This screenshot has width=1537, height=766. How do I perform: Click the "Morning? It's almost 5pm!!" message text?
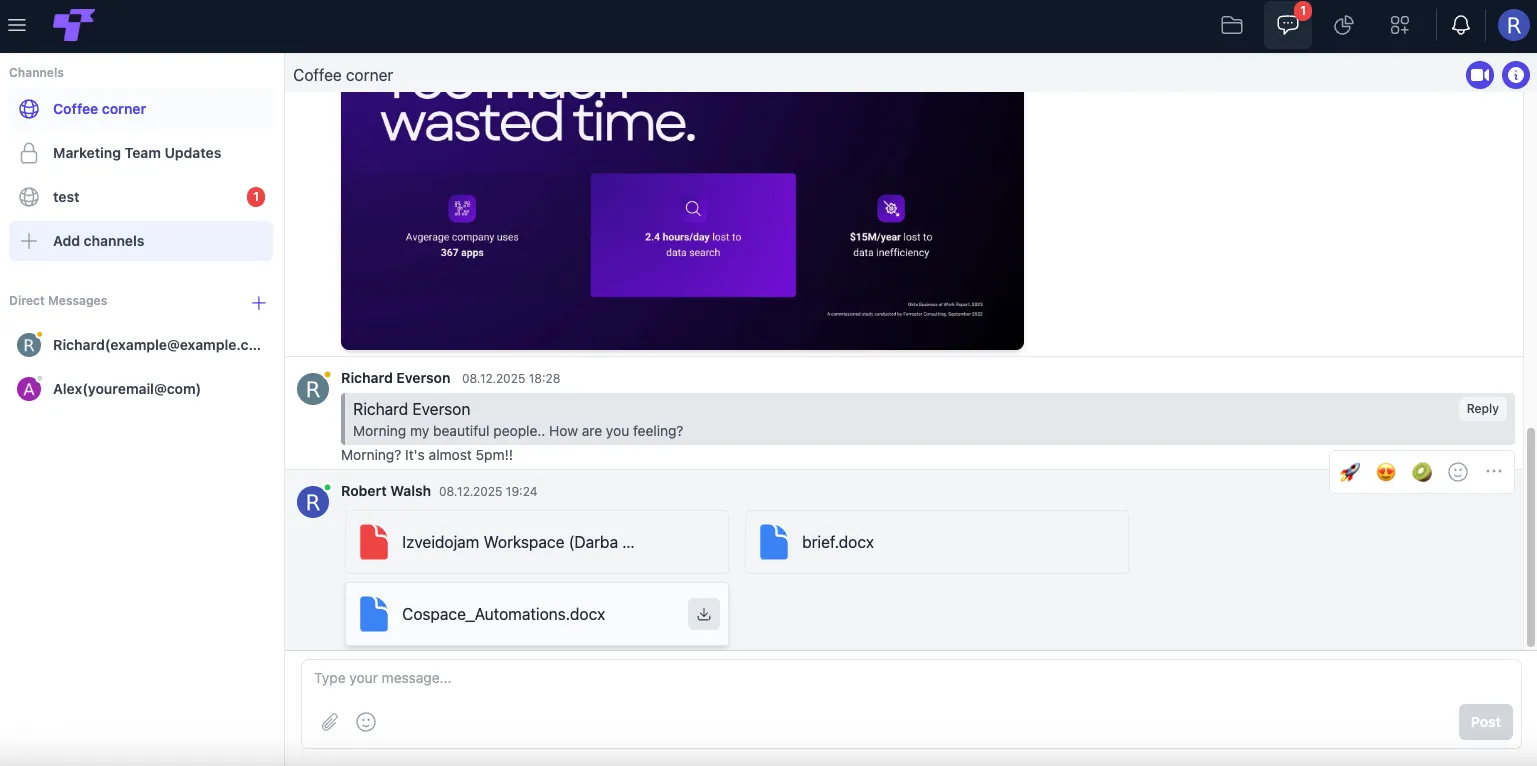[427, 456]
